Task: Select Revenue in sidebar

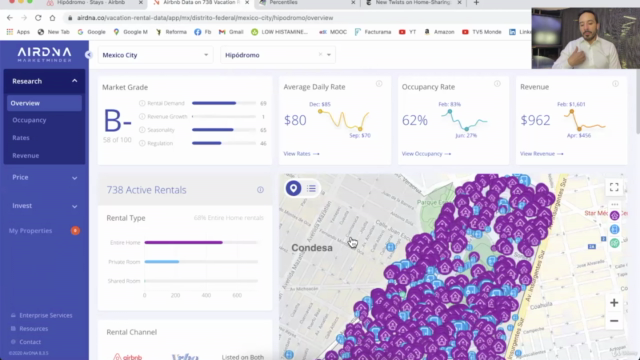Action: point(26,156)
